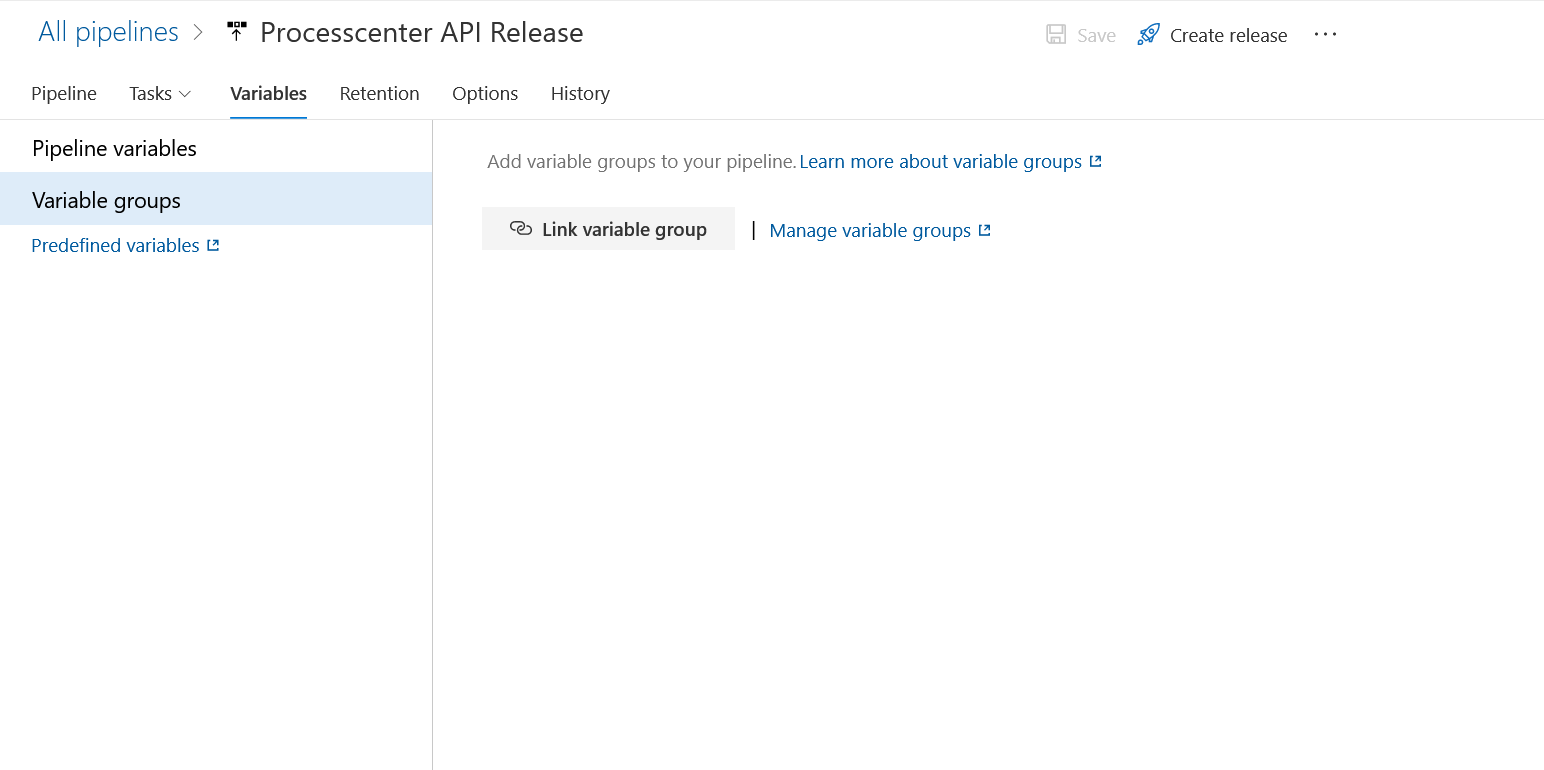
Task: Click the release pipeline icon beside the title
Action: click(x=236, y=32)
